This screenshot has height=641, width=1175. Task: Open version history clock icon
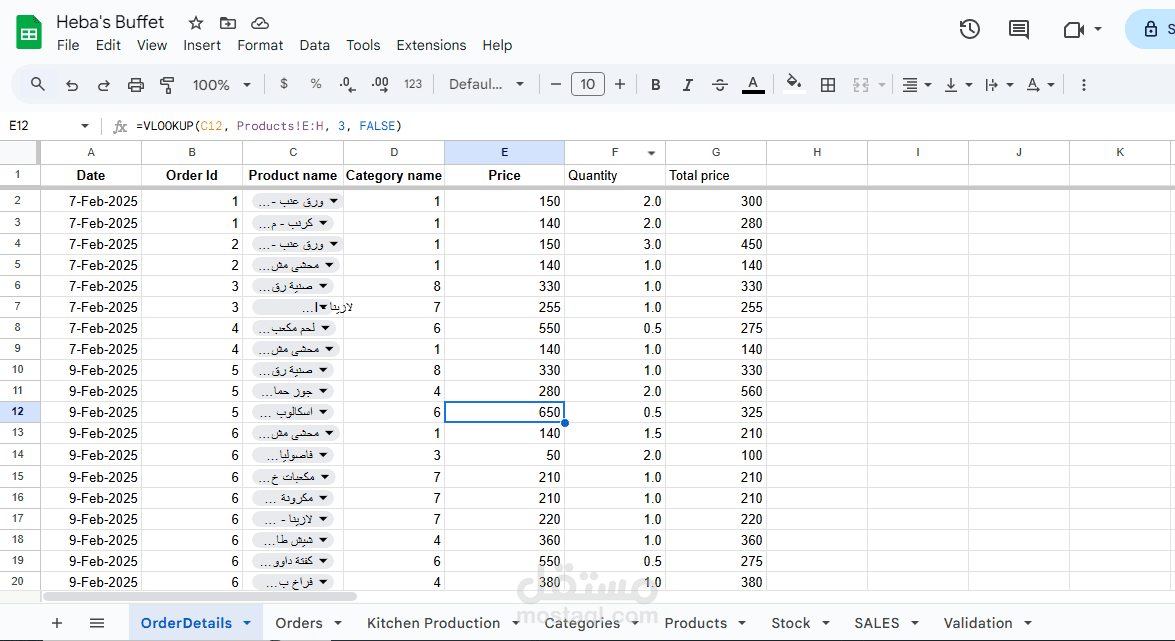coord(970,29)
